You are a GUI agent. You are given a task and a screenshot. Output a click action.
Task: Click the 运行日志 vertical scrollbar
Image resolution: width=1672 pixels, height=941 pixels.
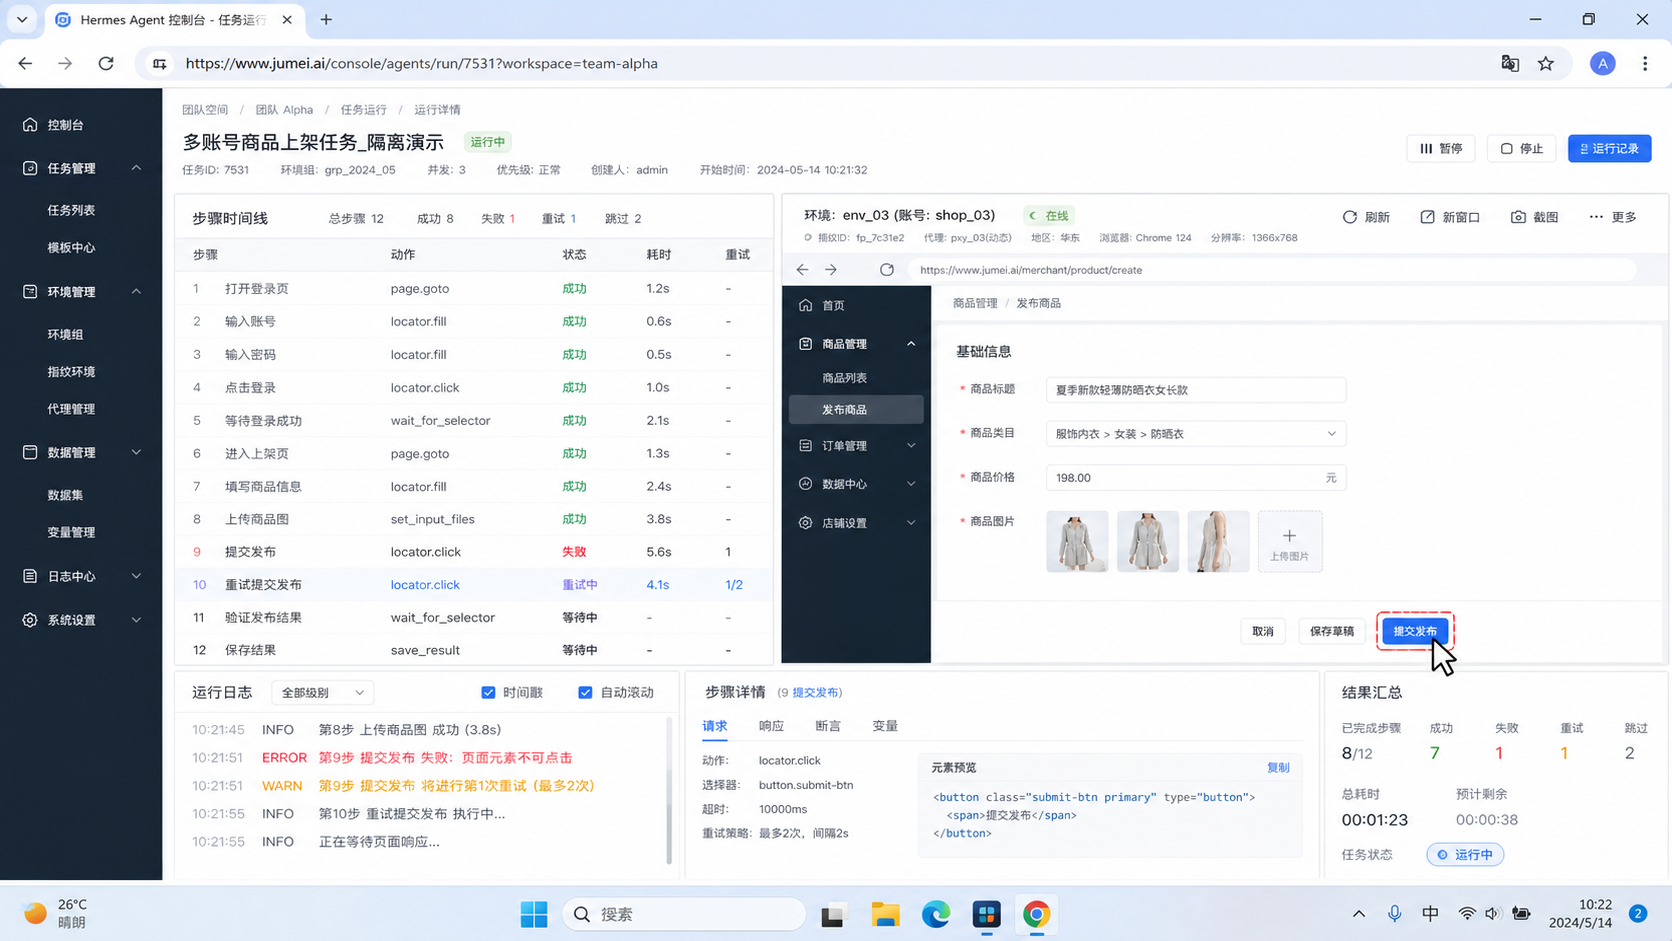(669, 790)
